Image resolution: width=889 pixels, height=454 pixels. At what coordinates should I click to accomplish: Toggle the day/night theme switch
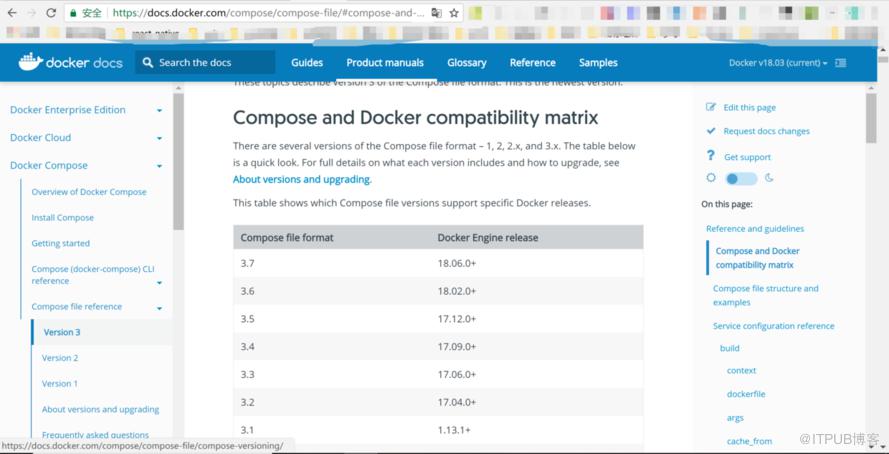tap(741, 179)
